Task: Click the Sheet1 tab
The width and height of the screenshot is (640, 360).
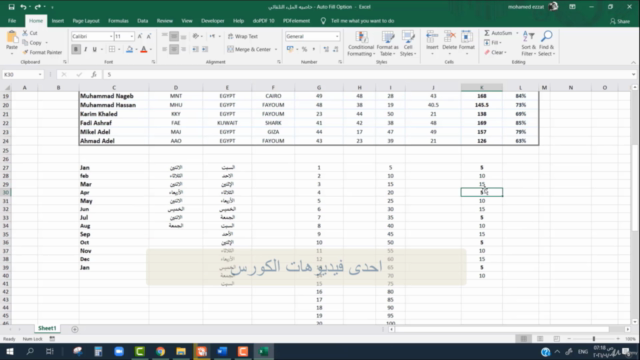Action: click(47, 328)
